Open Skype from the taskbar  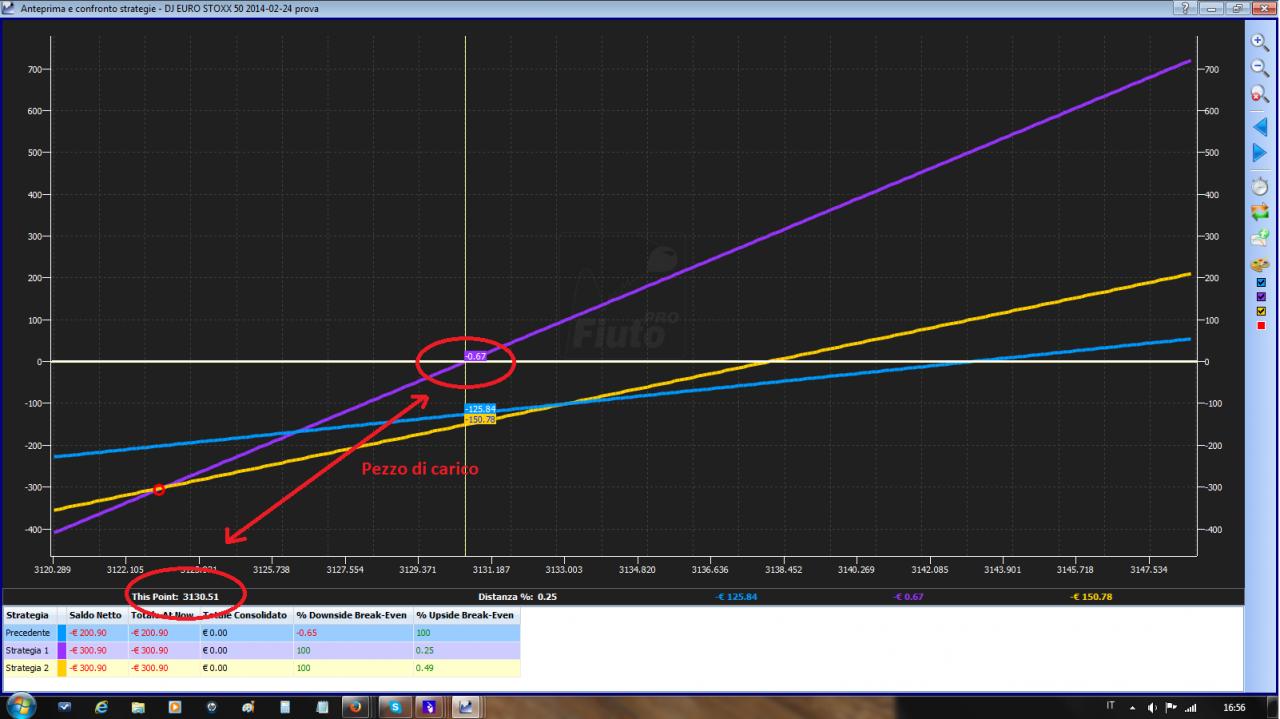(396, 707)
